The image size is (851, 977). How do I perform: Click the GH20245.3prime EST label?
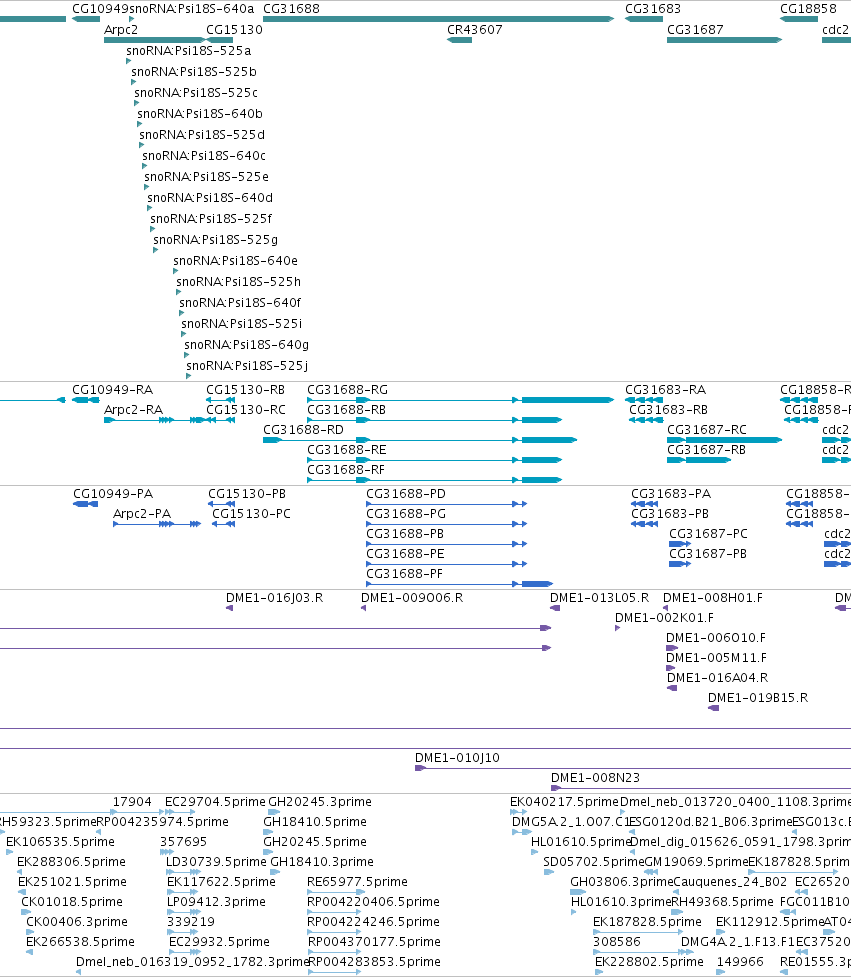point(320,802)
